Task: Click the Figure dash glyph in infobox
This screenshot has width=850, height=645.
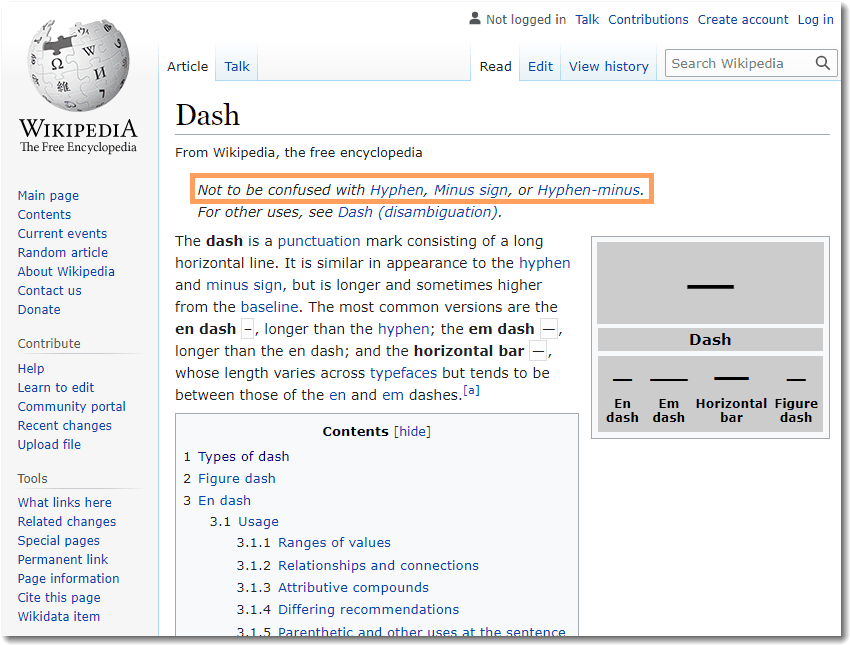Action: pyautogui.click(x=796, y=379)
